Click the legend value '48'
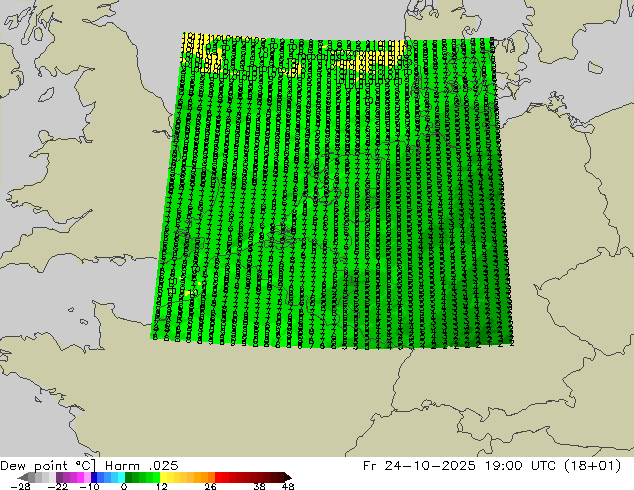The width and height of the screenshot is (634, 490). 288,486
